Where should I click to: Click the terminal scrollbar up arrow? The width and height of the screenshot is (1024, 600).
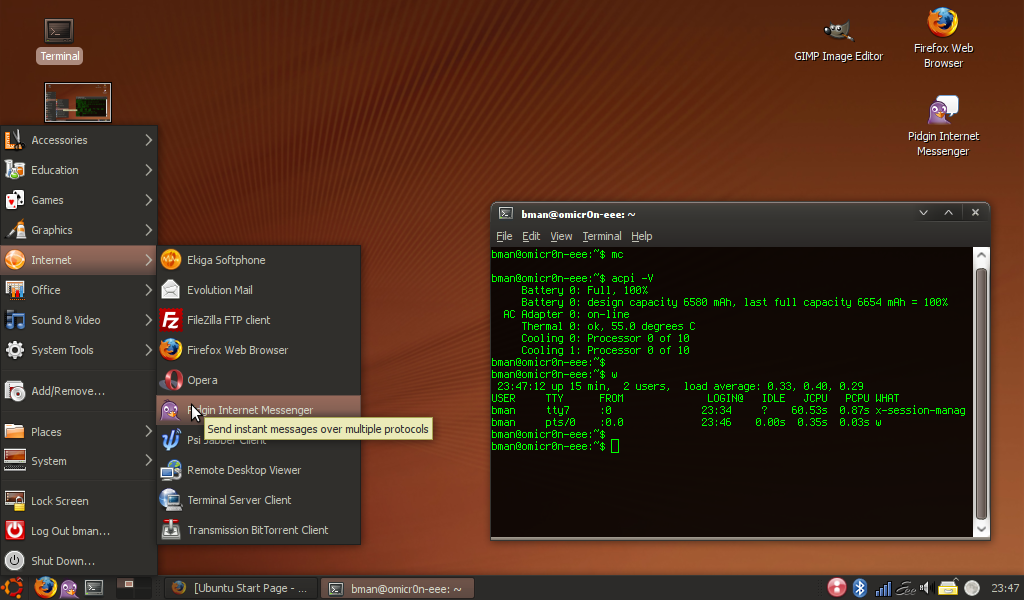coord(981,255)
